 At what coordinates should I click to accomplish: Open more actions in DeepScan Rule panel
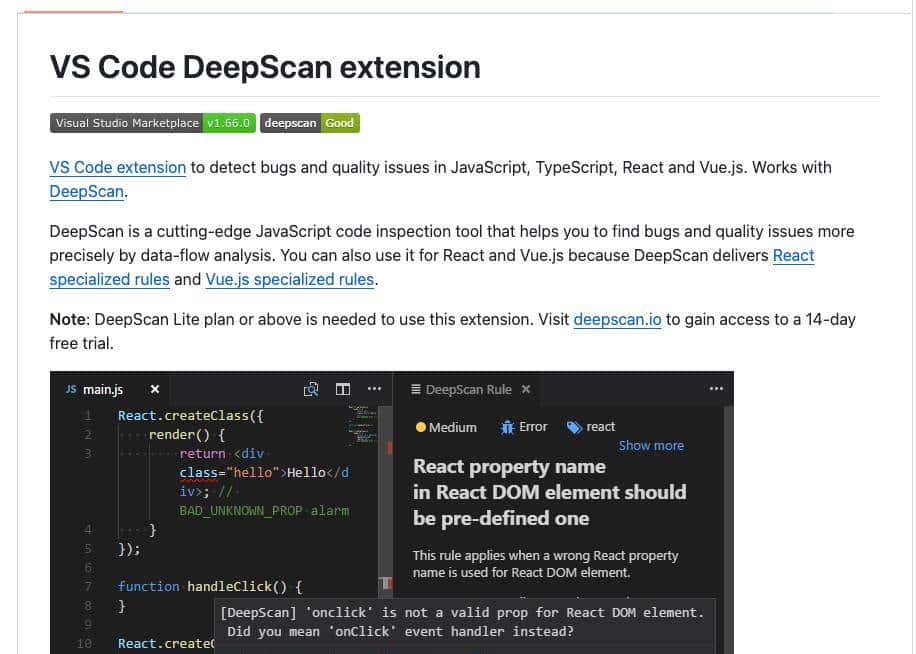(716, 389)
